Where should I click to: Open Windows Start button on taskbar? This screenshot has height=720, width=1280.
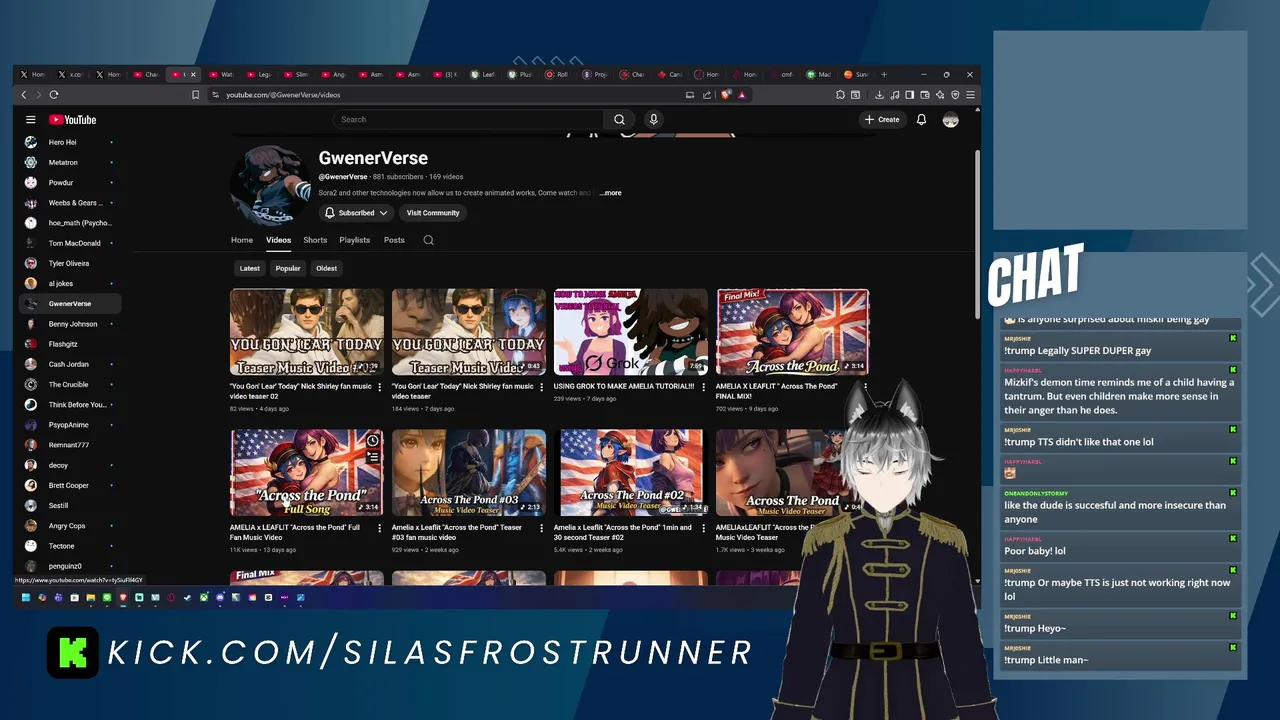pos(26,598)
